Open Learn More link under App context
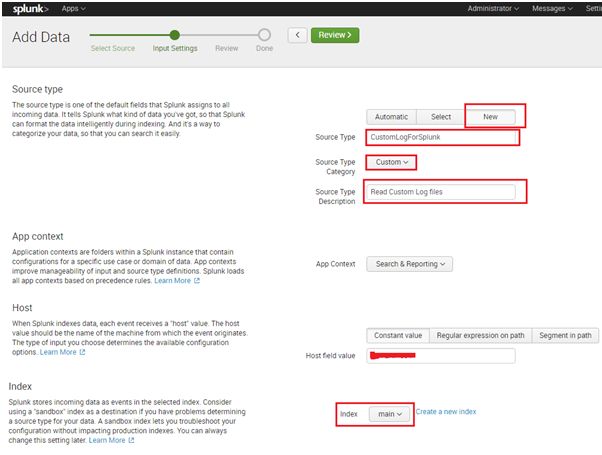This screenshot has height=455, width=602. 172,281
